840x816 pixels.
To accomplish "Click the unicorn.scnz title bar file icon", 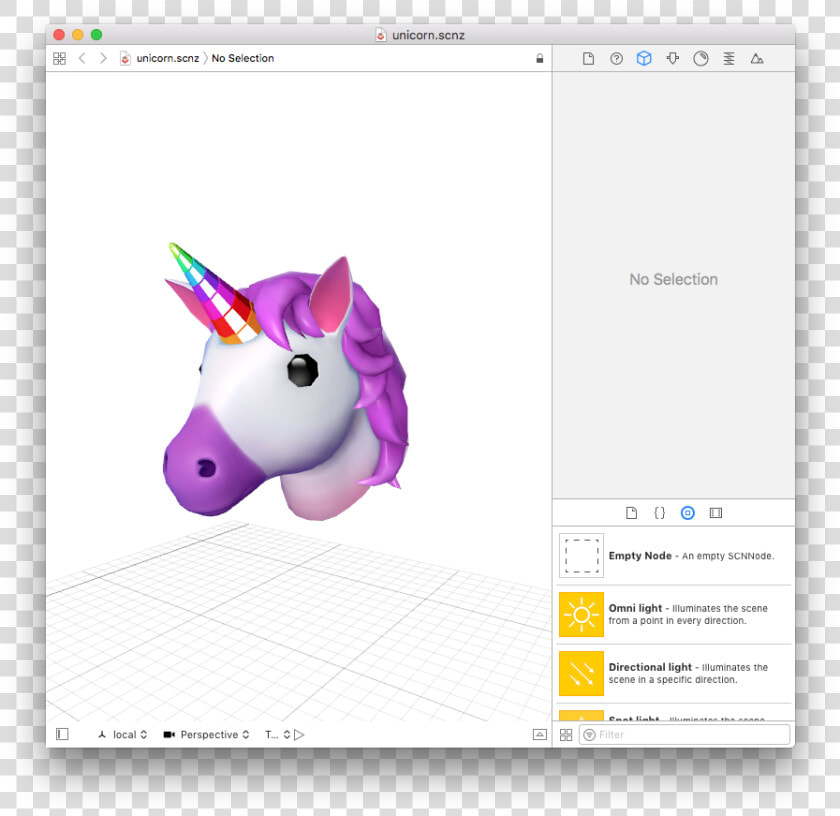I will point(380,35).
